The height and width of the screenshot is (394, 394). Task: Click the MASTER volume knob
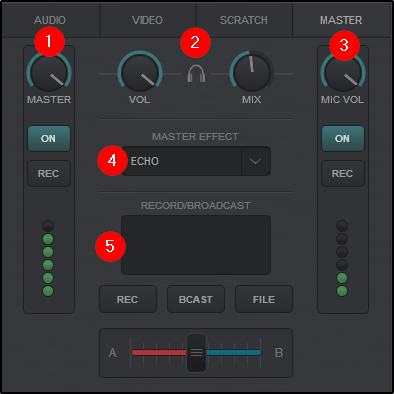click(49, 73)
